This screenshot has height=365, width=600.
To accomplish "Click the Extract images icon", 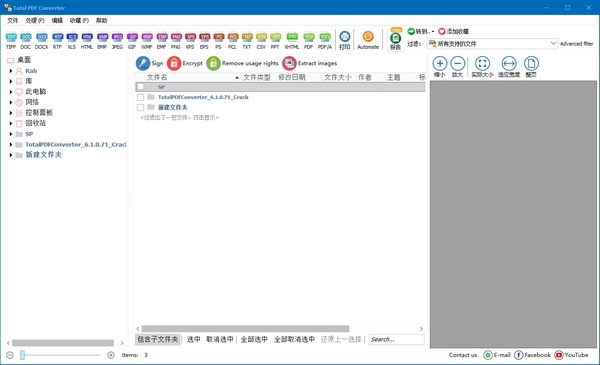I will point(289,63).
